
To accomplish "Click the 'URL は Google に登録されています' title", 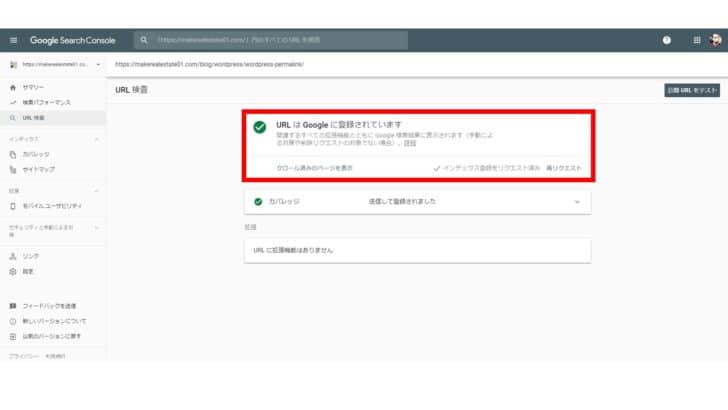I will pos(339,125).
